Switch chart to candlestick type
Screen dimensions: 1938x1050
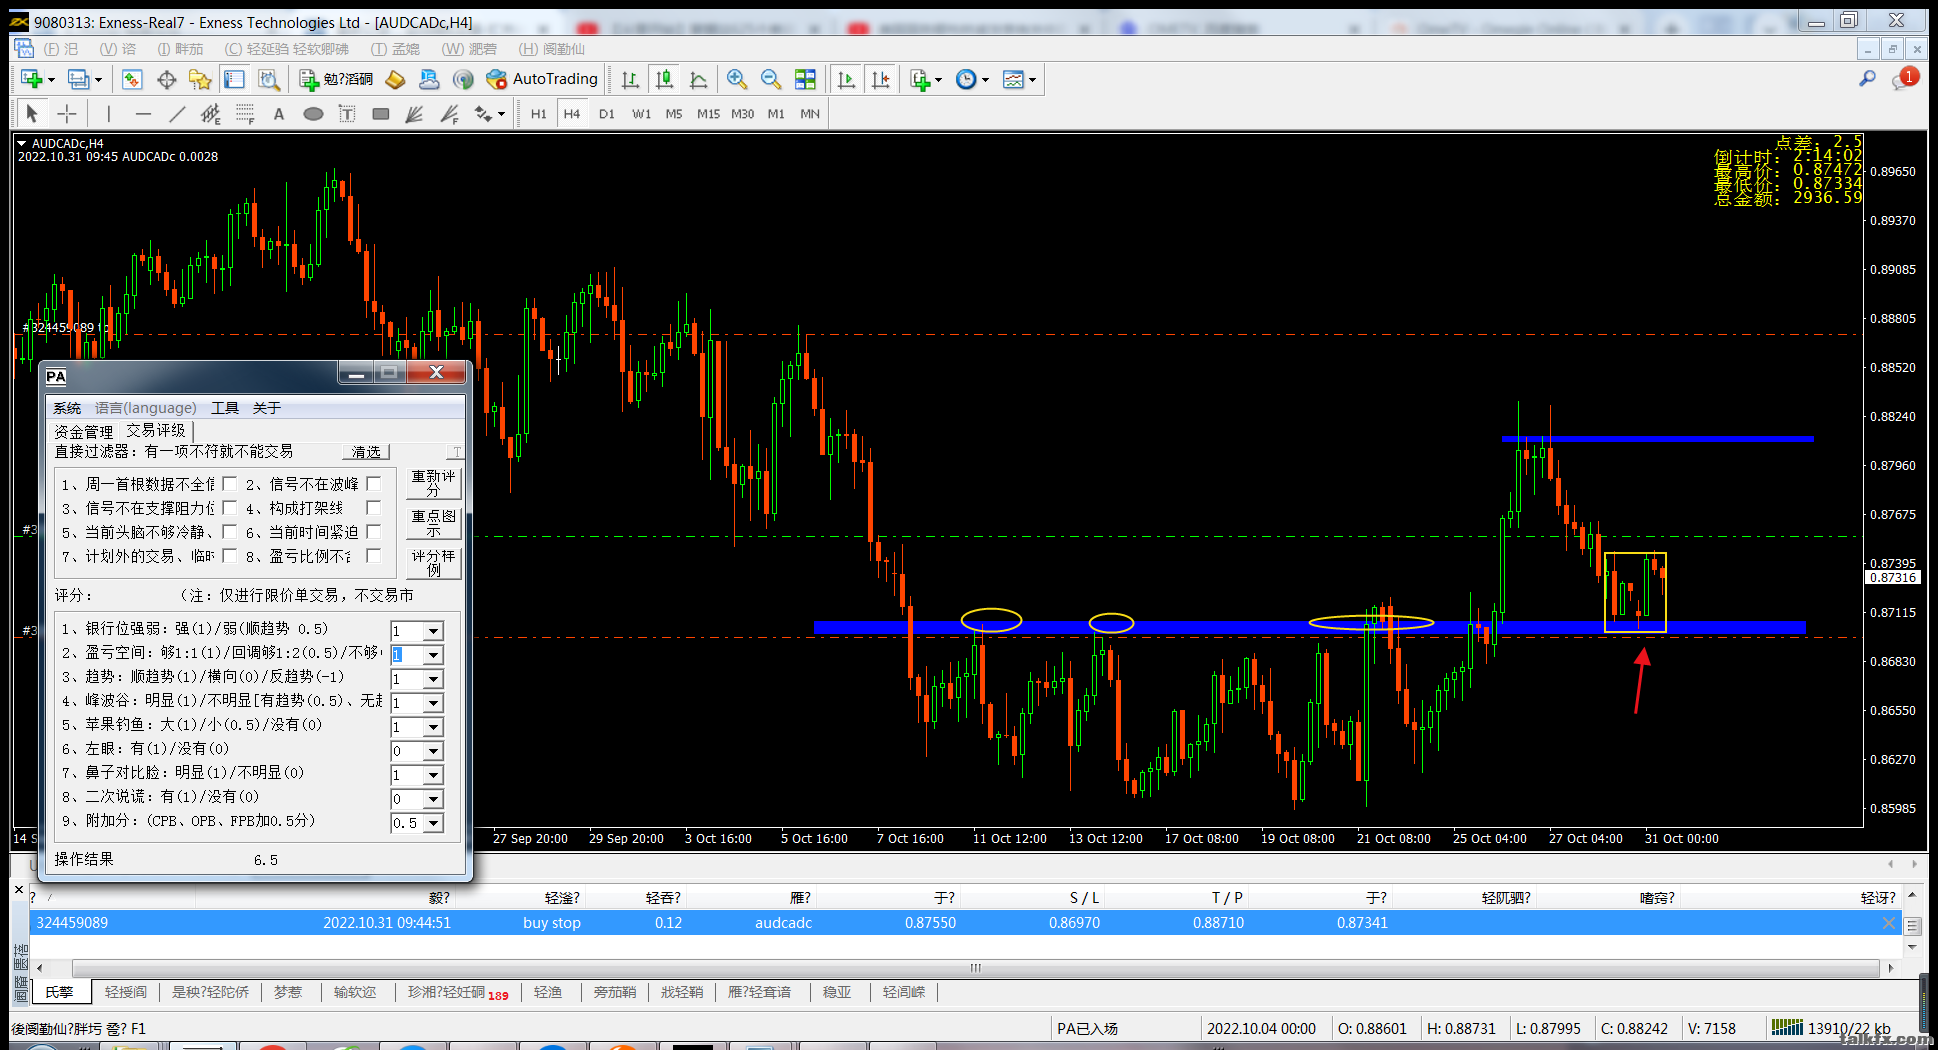click(x=664, y=79)
